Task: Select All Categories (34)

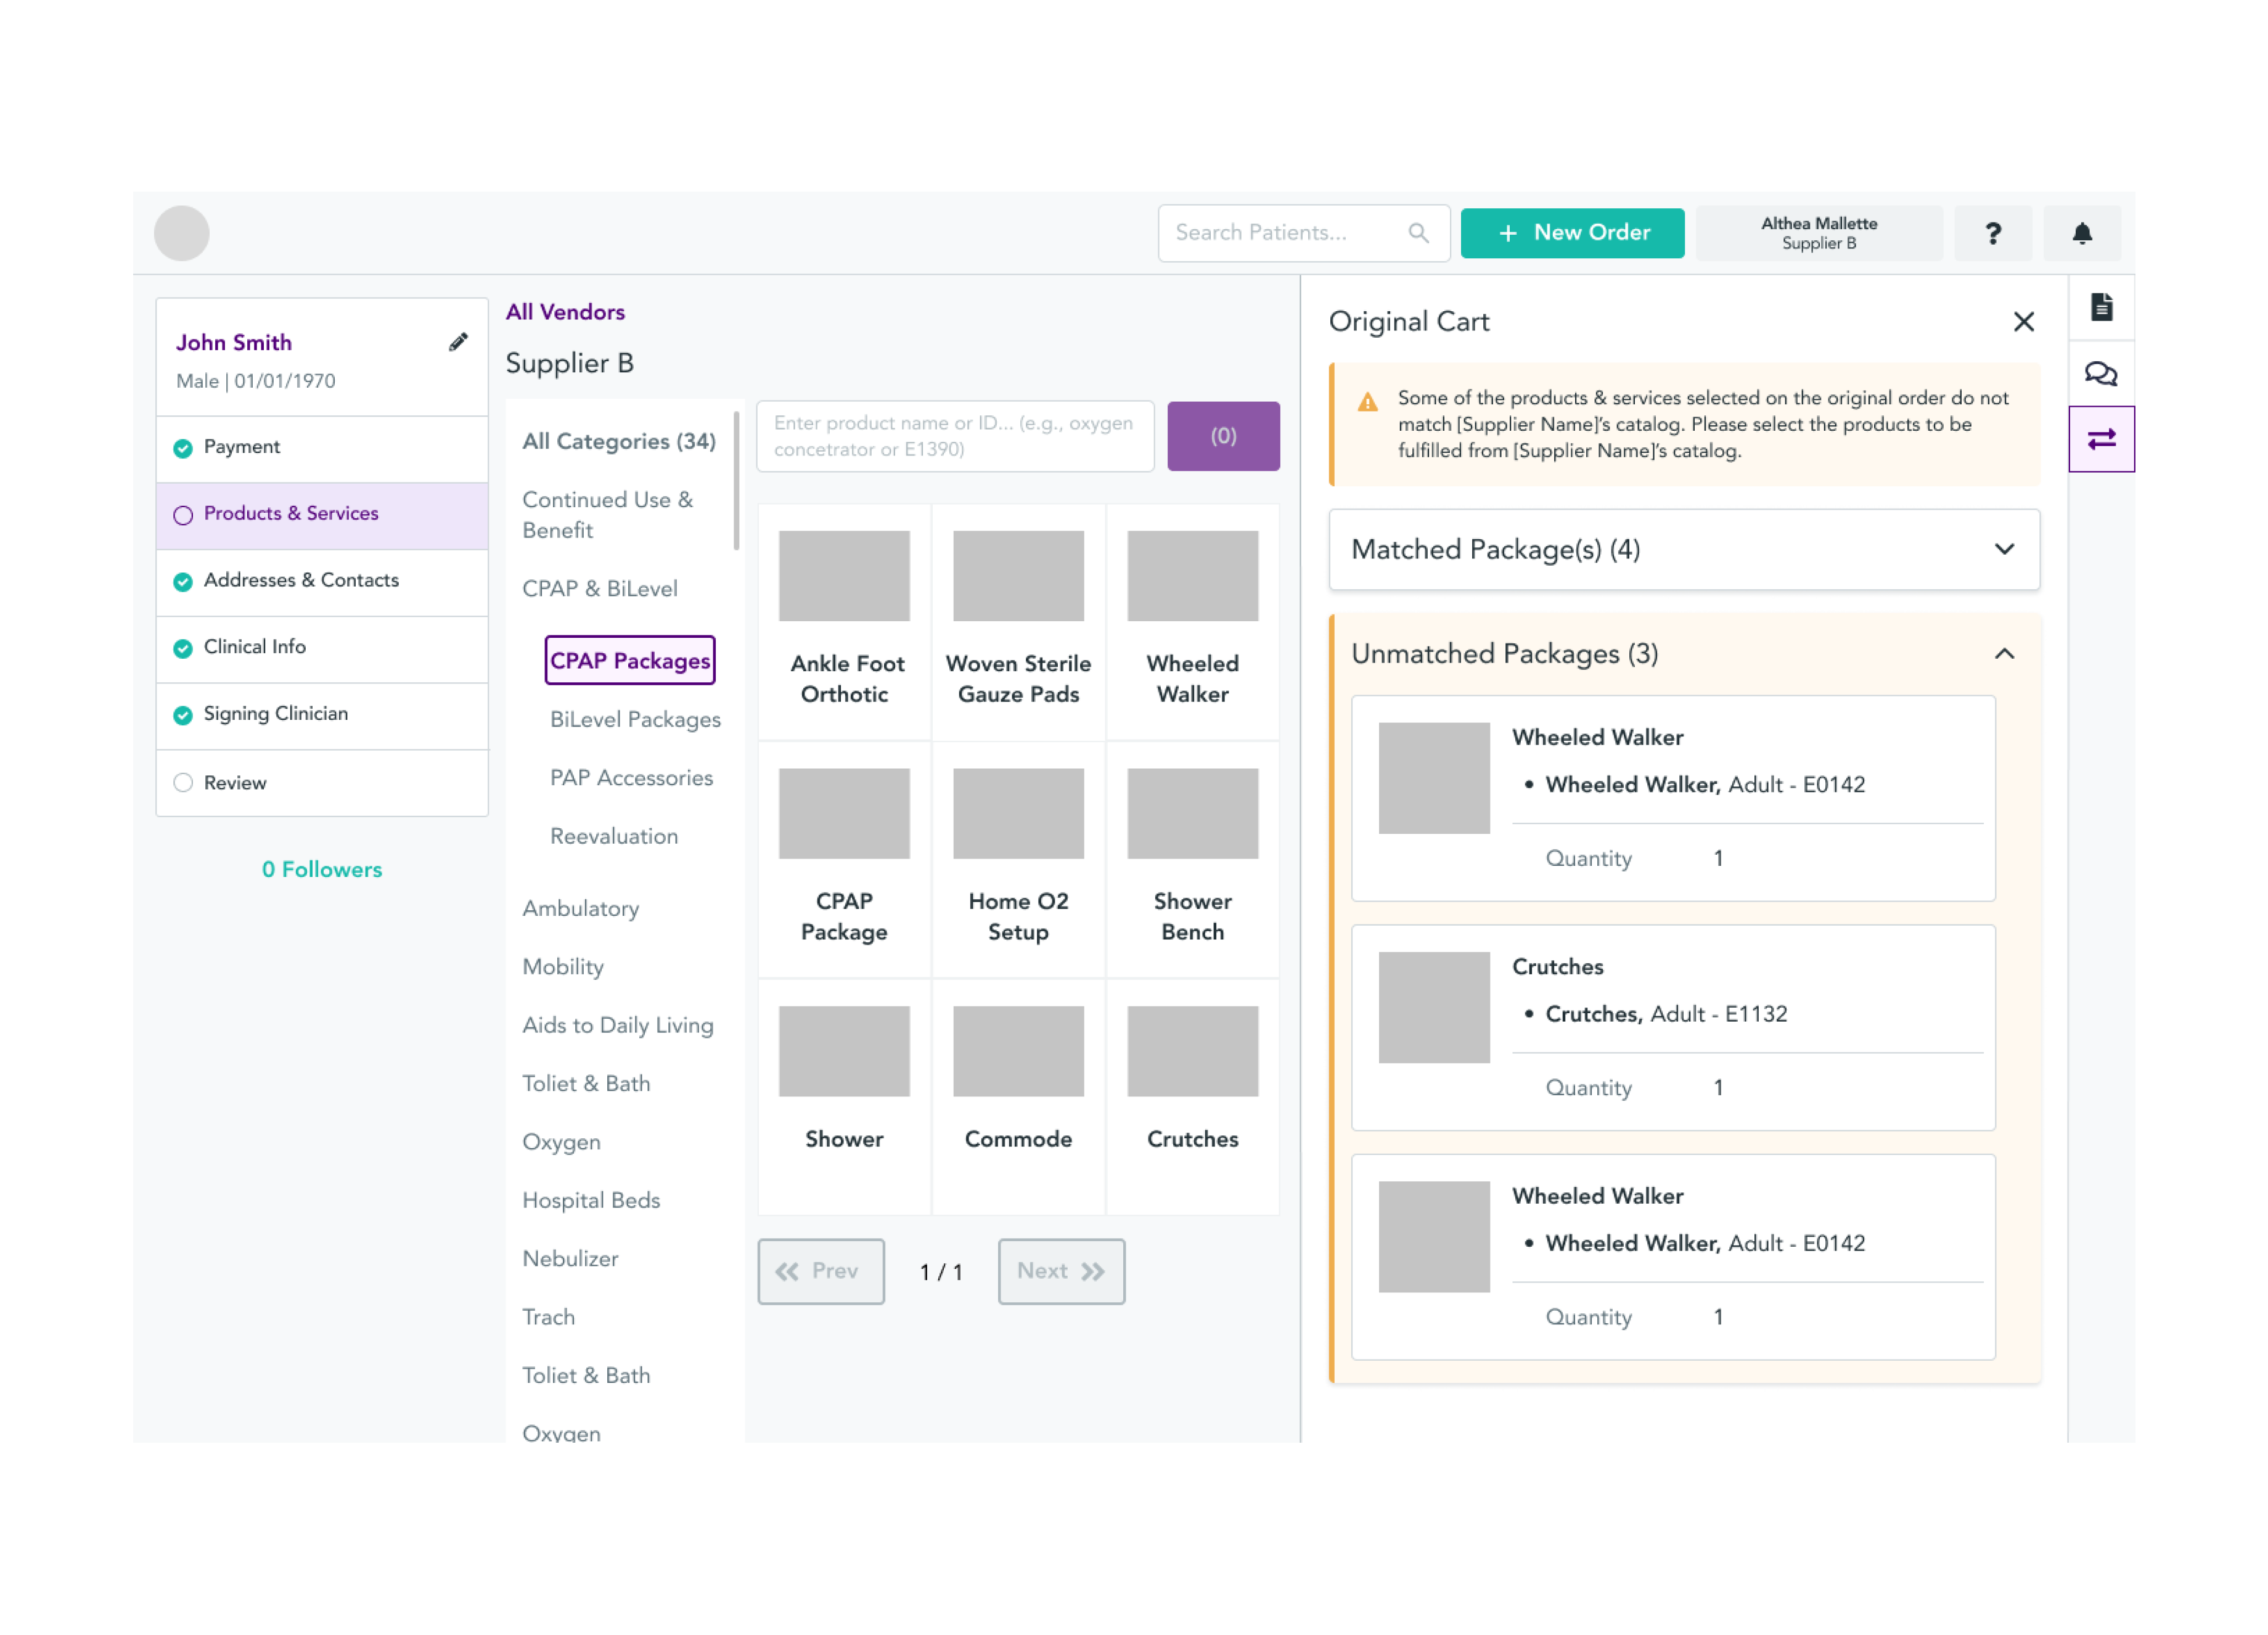Action: pyautogui.click(x=619, y=441)
